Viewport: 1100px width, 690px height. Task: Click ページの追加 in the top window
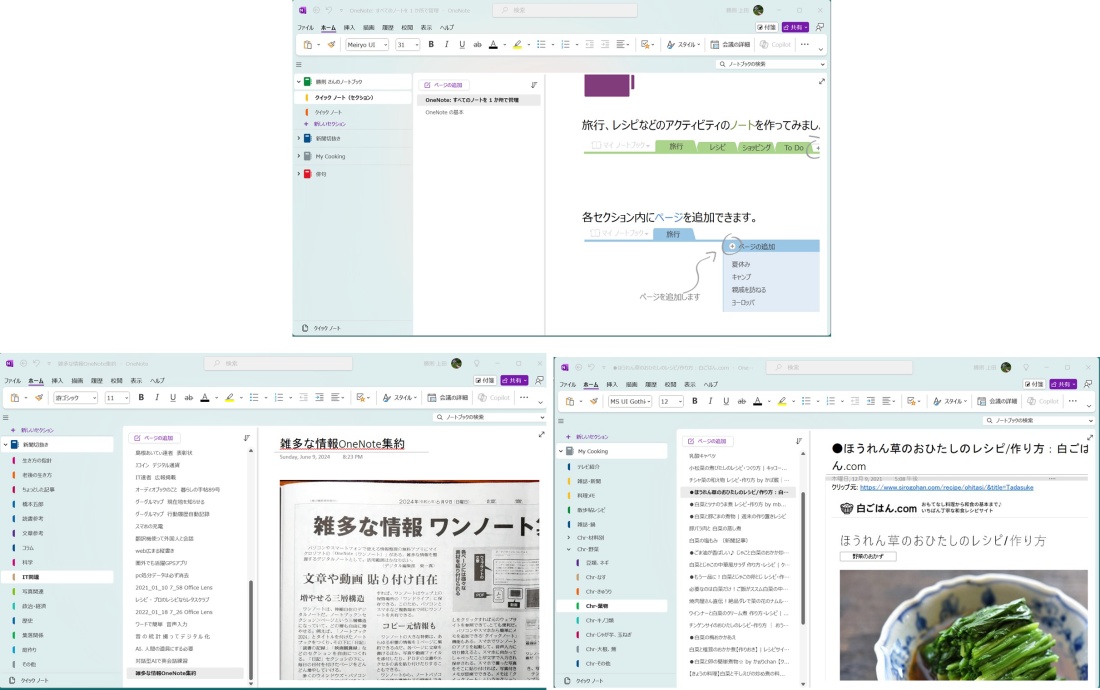pyautogui.click(x=444, y=85)
